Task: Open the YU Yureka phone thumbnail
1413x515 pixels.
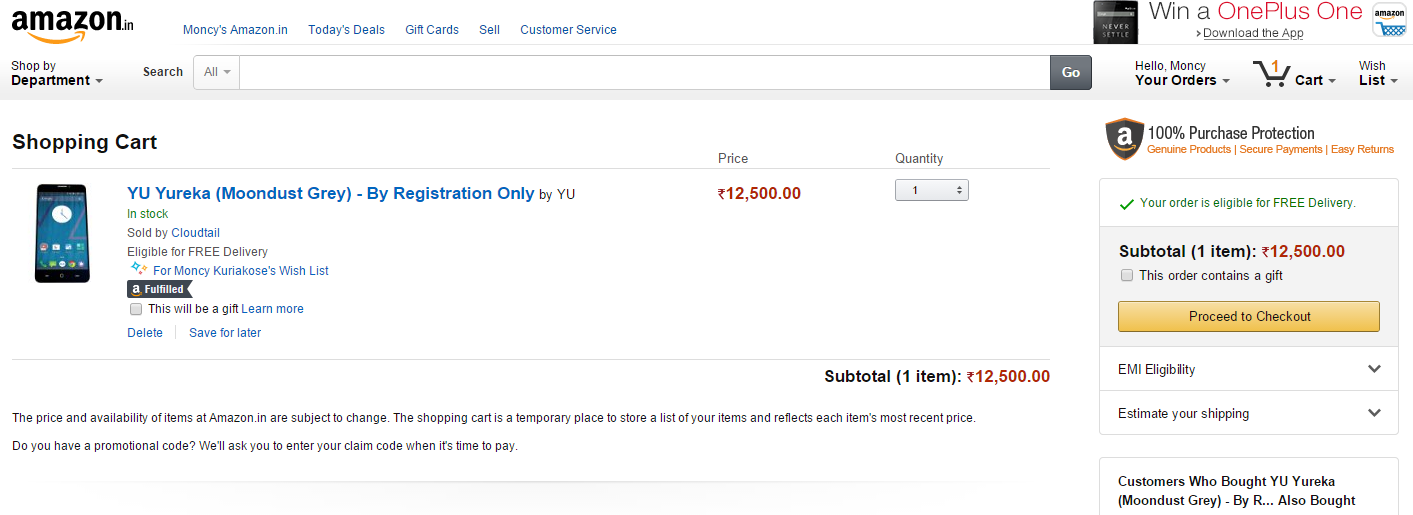Action: (x=61, y=233)
